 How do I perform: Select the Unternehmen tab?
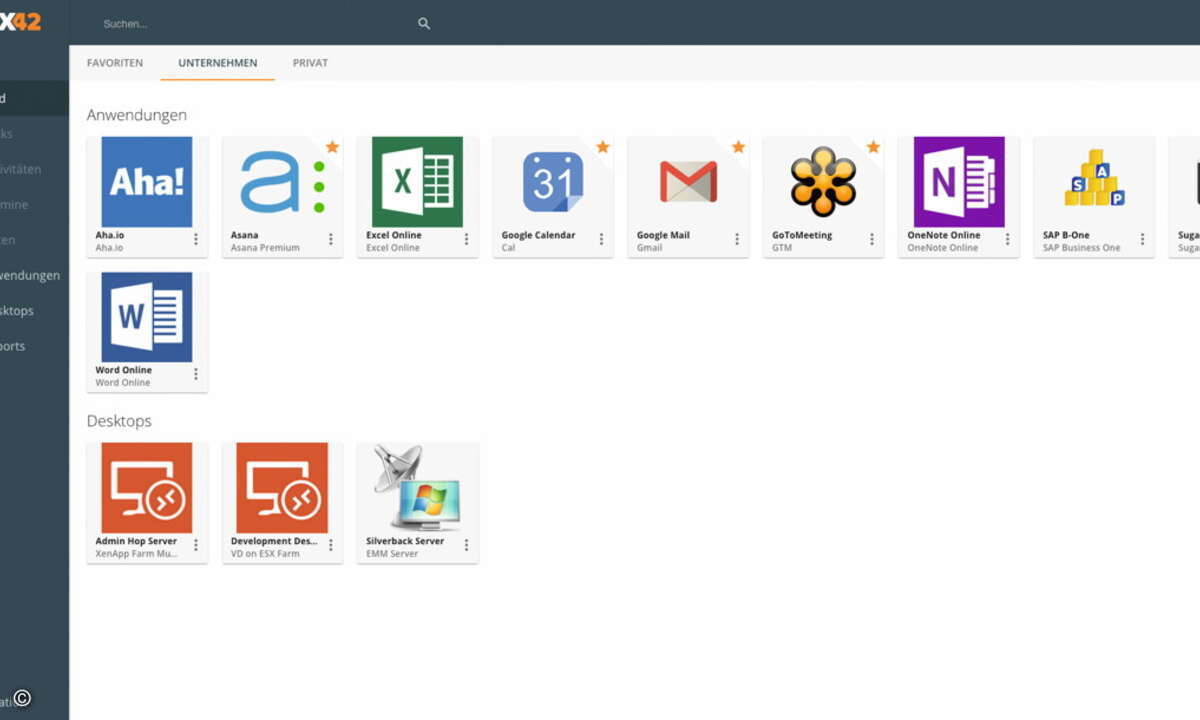point(218,63)
